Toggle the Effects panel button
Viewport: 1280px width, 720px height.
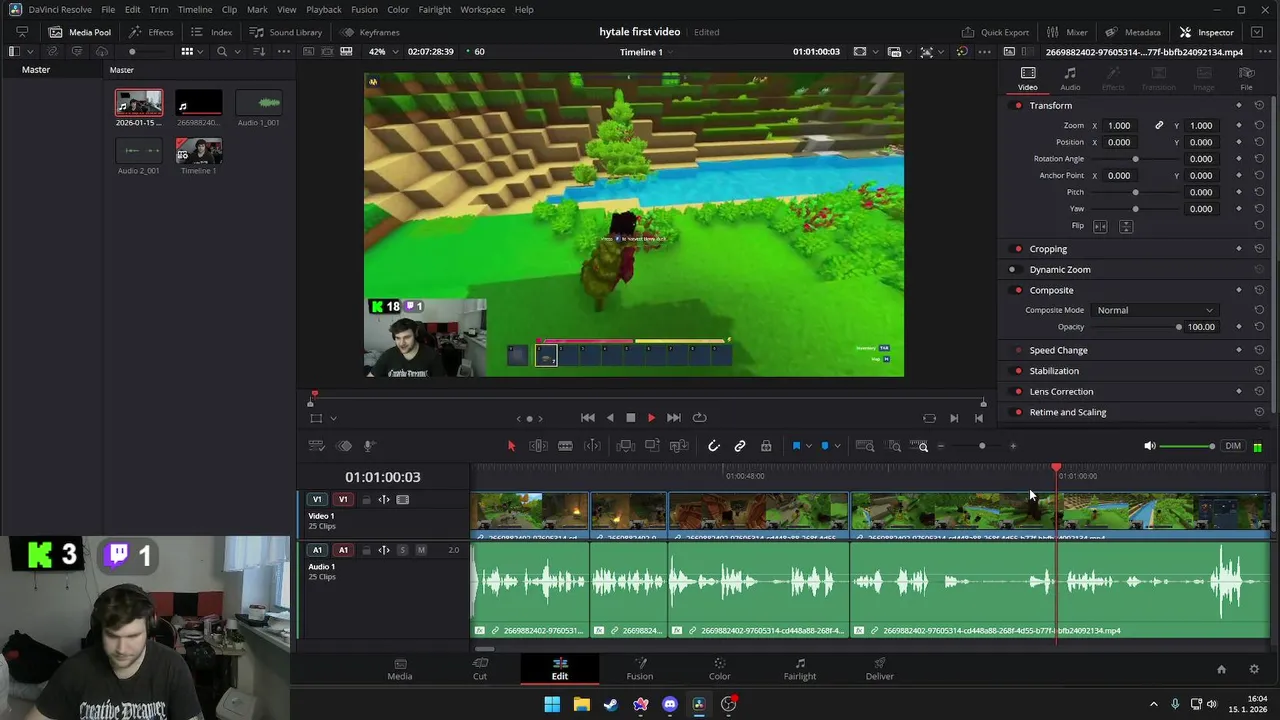pyautogui.click(x=151, y=32)
